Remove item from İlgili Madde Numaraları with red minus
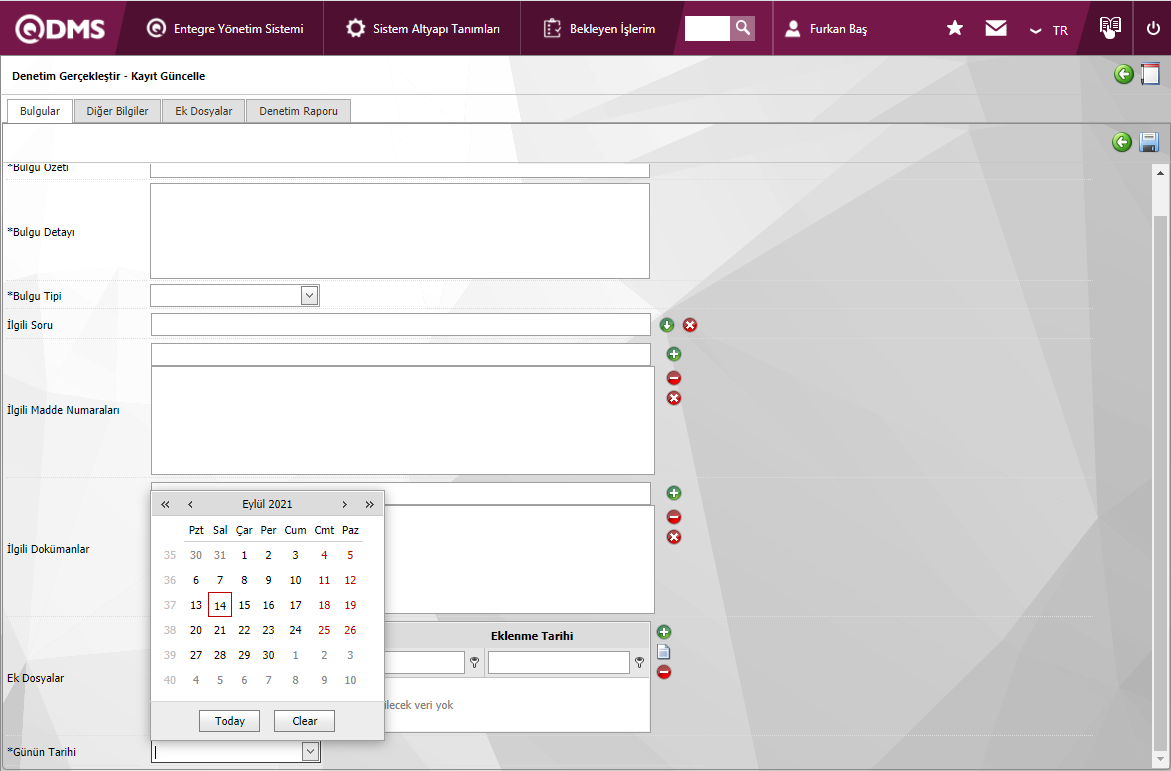This screenshot has height=771, width=1171. tap(674, 378)
